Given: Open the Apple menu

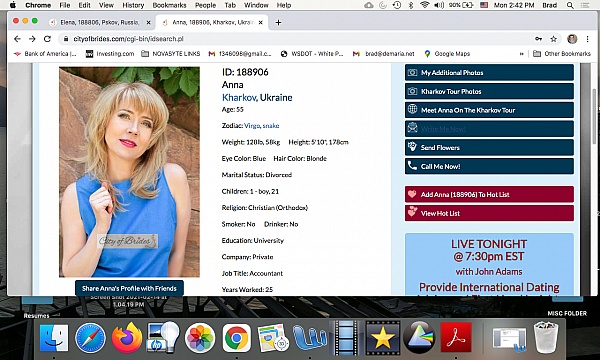Looking at the screenshot, I should coord(13,5).
